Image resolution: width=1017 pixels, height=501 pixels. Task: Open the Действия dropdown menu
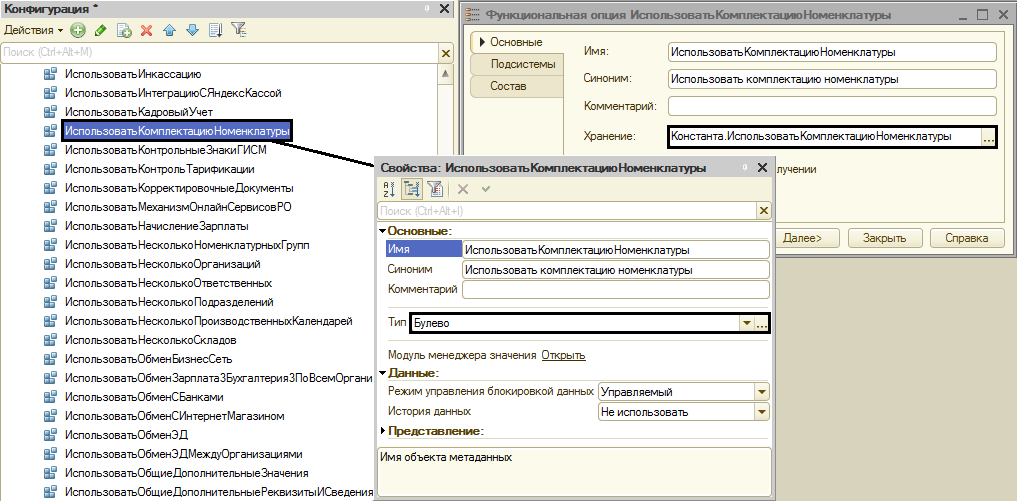pyautogui.click(x=33, y=30)
